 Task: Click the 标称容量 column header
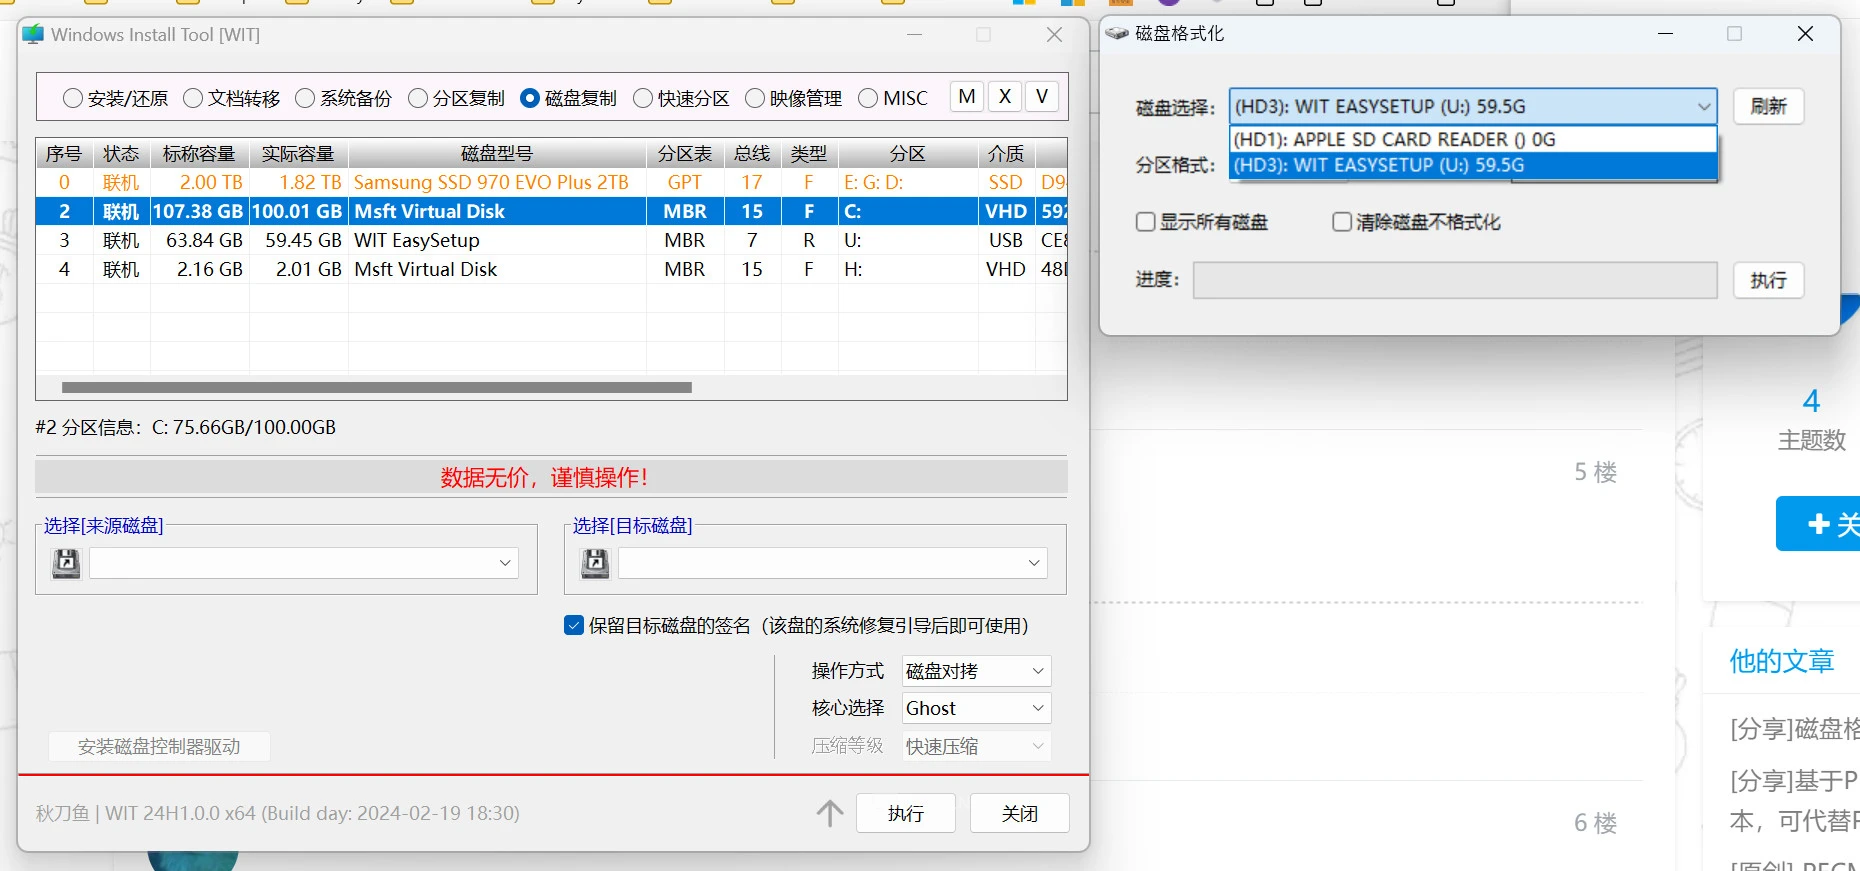coord(199,154)
